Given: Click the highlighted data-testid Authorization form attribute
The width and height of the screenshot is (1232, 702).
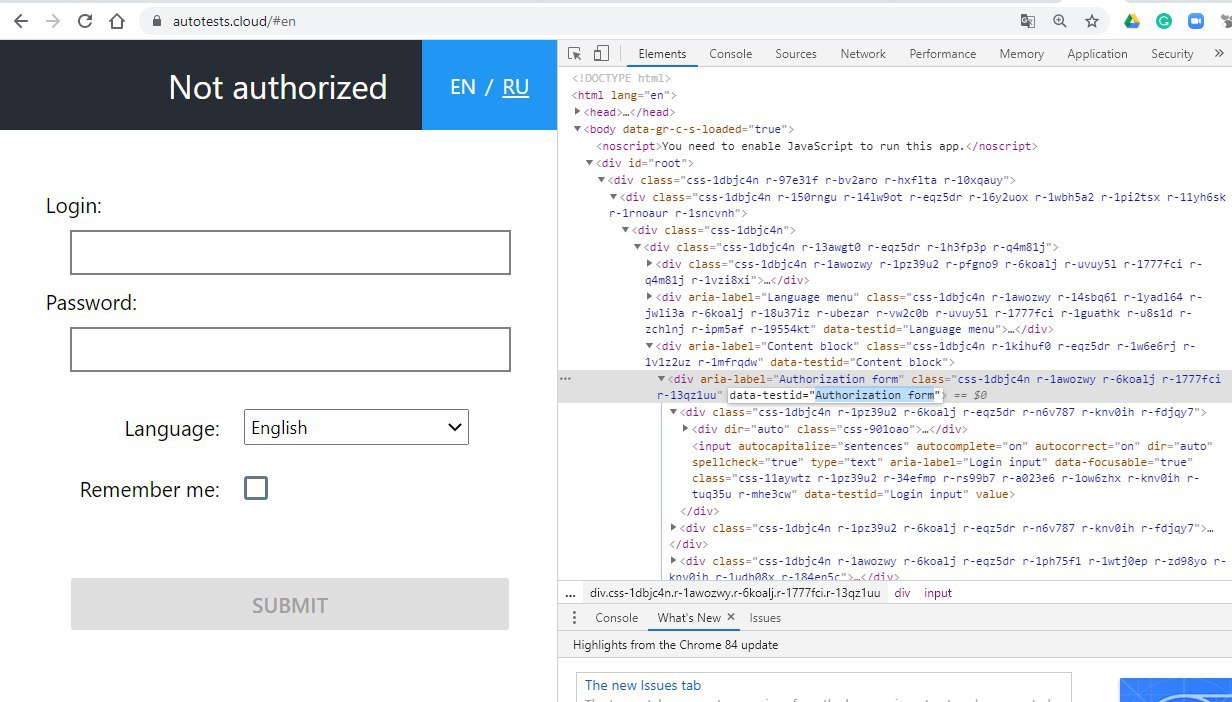Looking at the screenshot, I should pyautogui.click(x=835, y=395).
